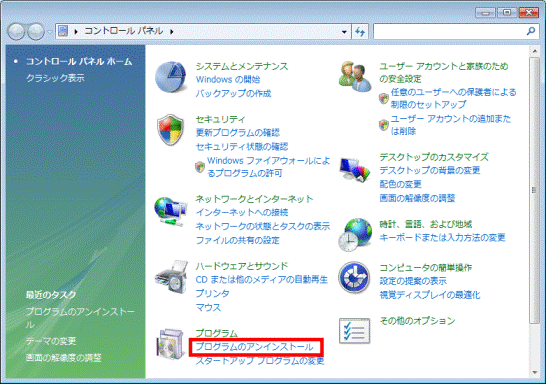Click the refresh button in address bar
The image size is (546, 384).
(360, 32)
